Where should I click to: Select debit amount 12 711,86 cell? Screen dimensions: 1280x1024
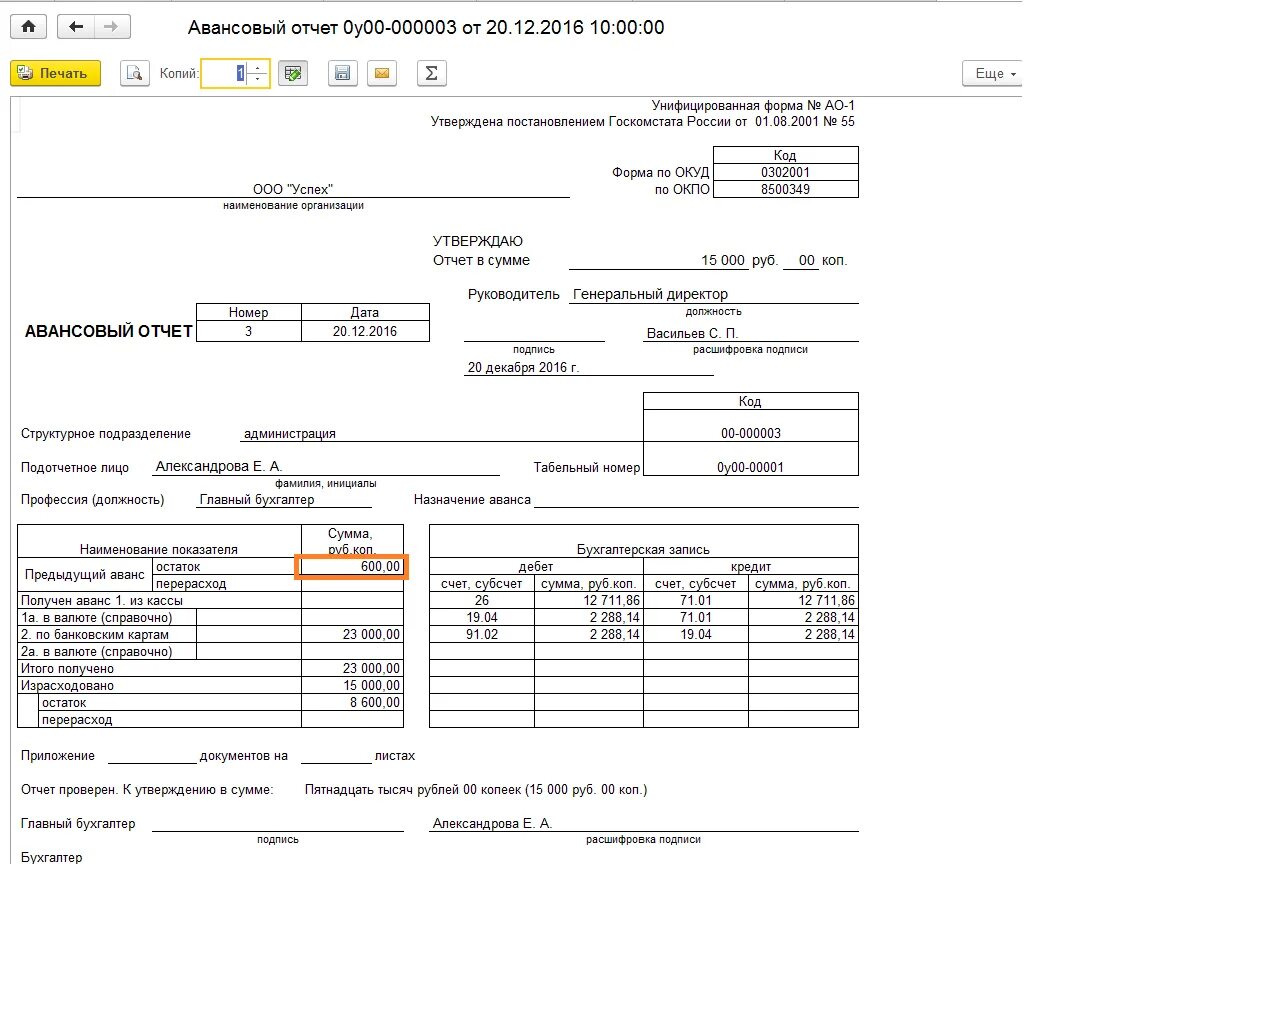click(589, 600)
